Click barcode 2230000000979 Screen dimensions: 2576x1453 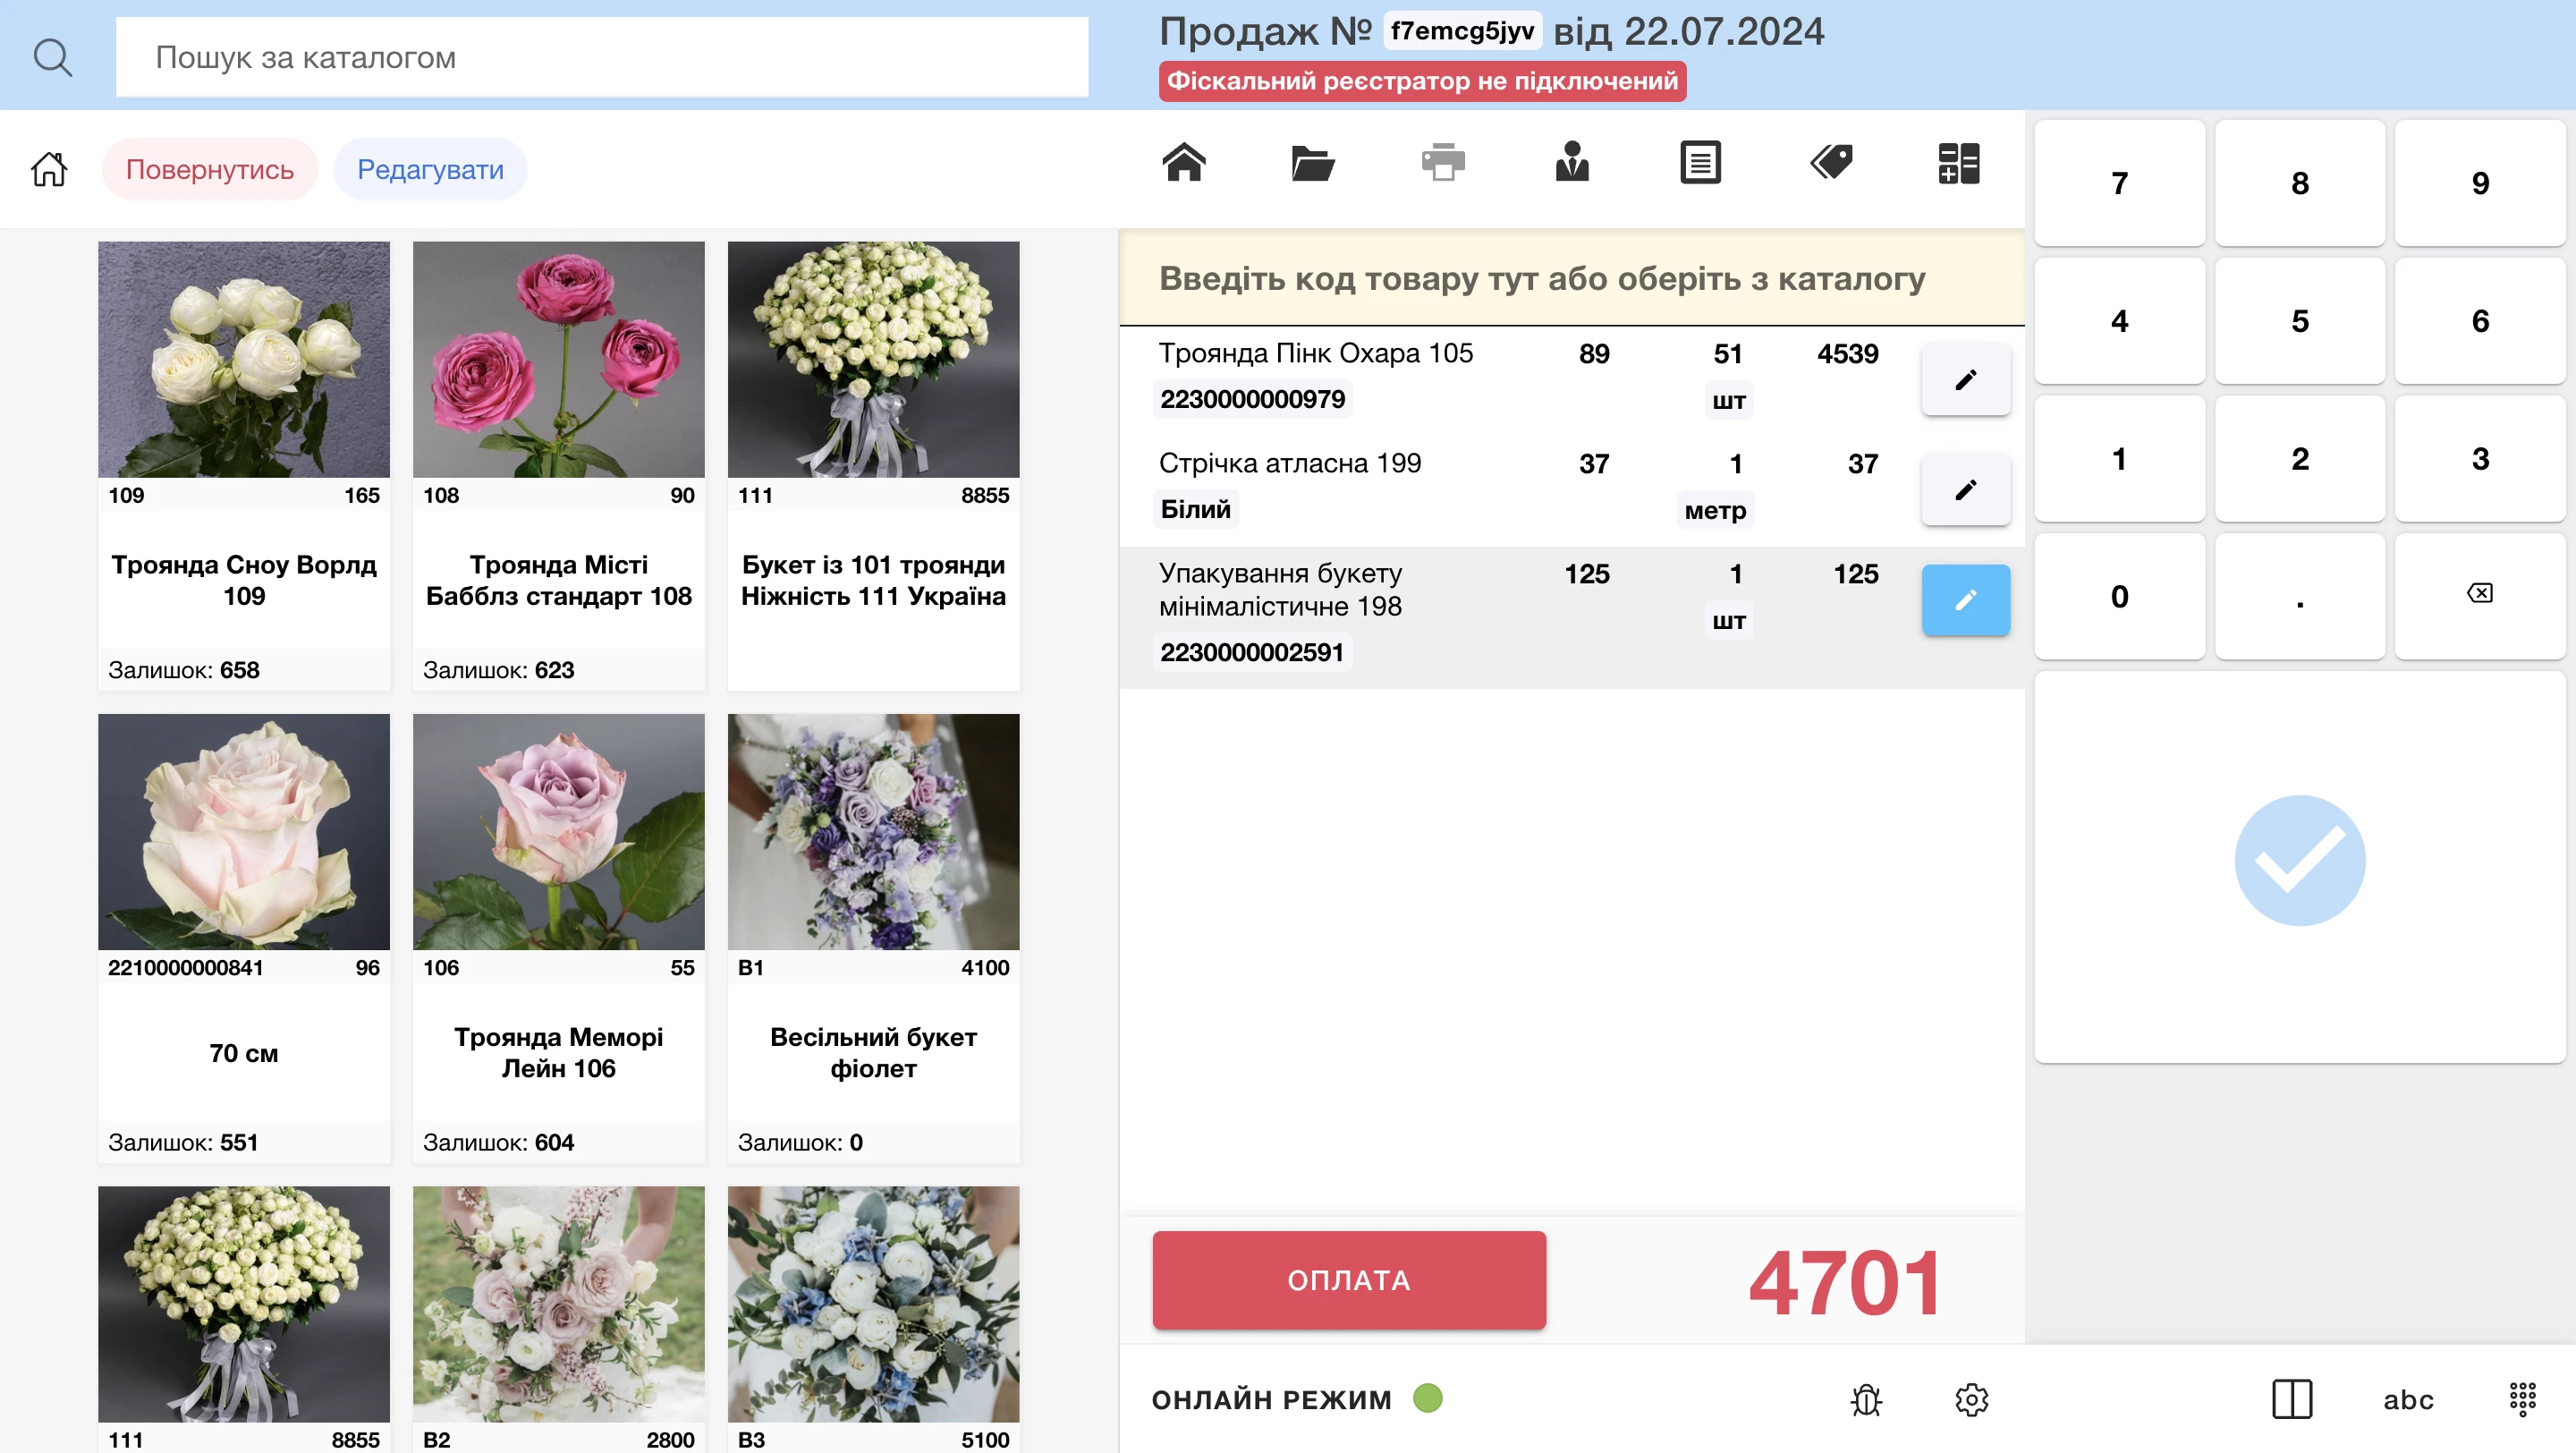click(1252, 399)
